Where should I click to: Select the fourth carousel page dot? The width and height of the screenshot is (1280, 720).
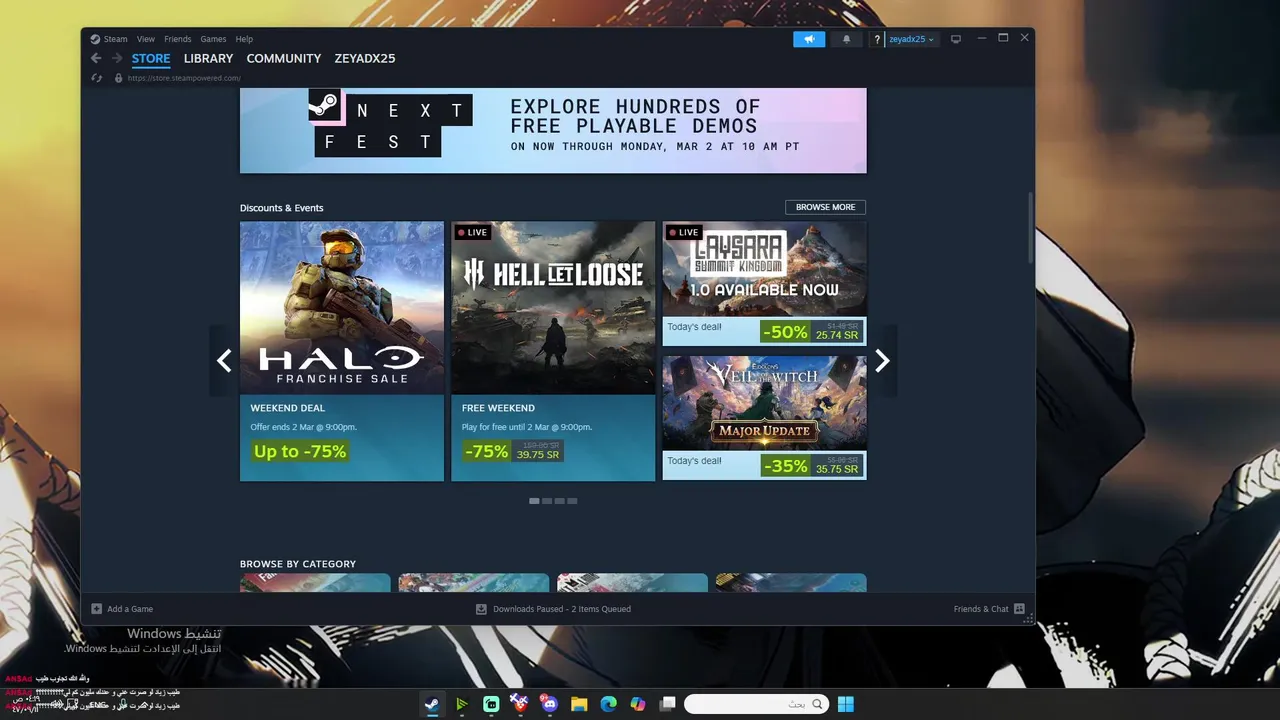(x=572, y=501)
